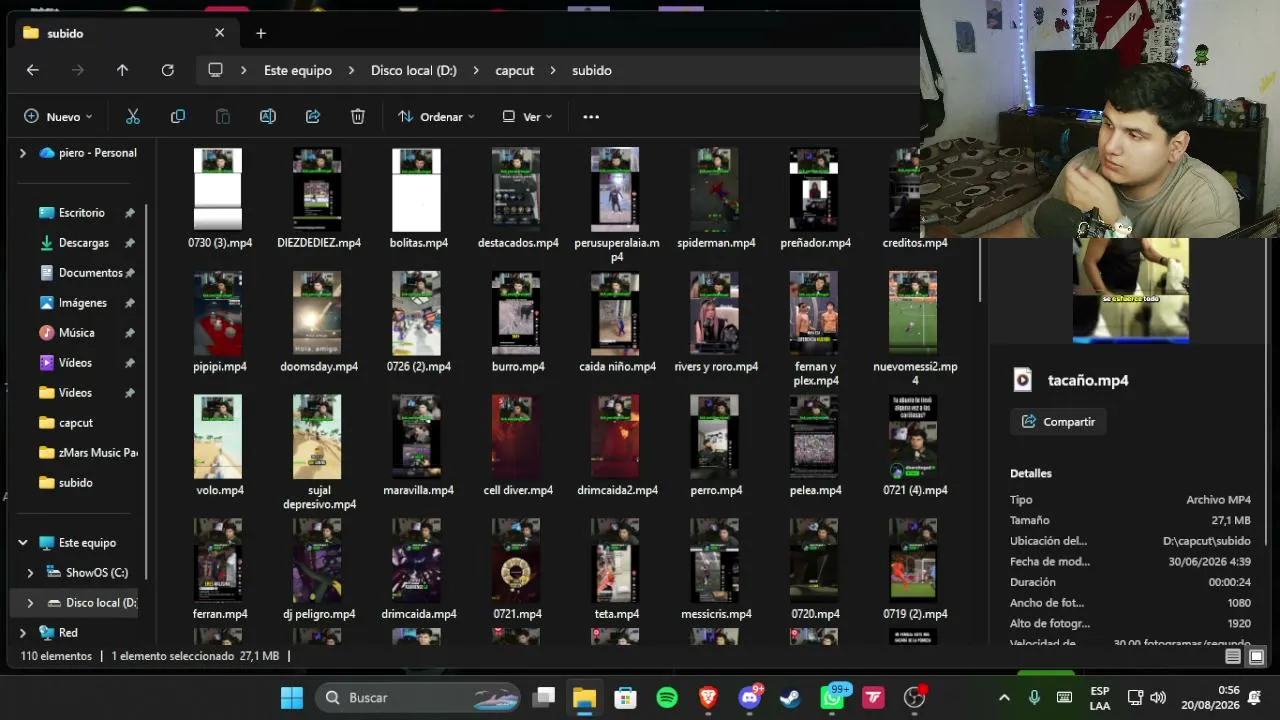Viewport: 1280px width, 720px height.
Task: Select the volo.mp4 video thumbnail
Action: [218, 437]
